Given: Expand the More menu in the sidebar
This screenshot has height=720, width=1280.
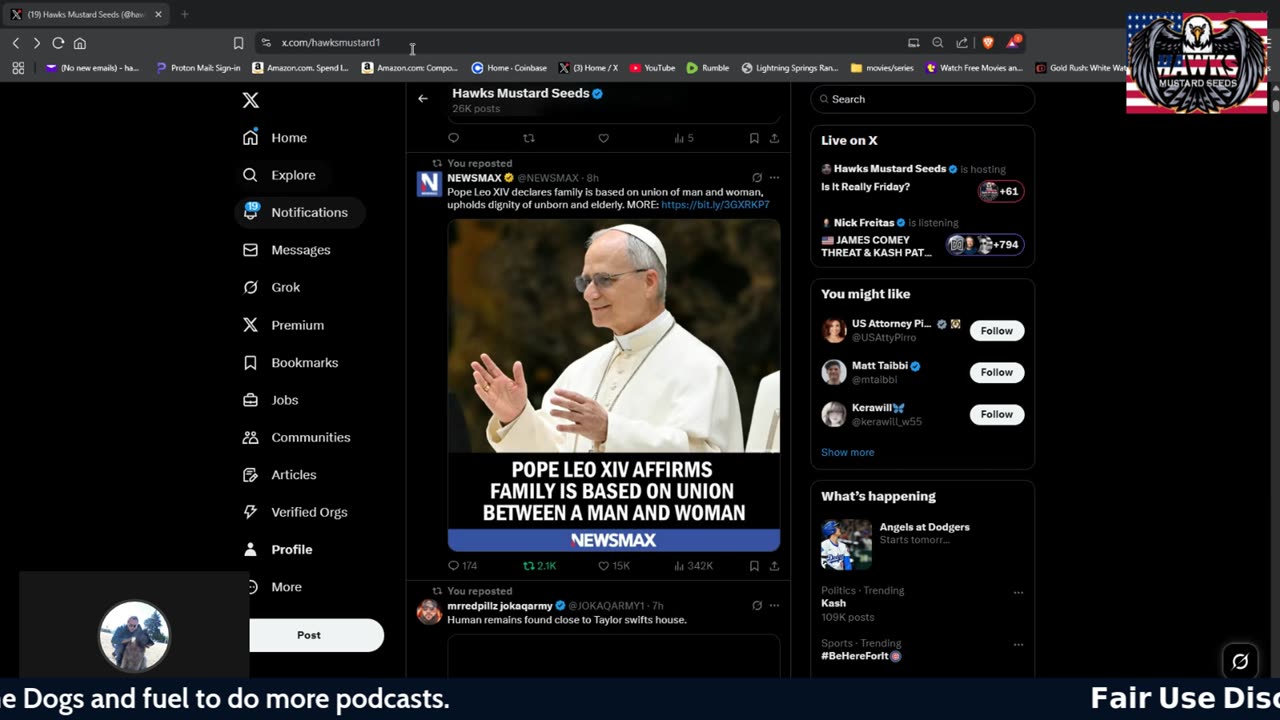Looking at the screenshot, I should coord(275,587).
